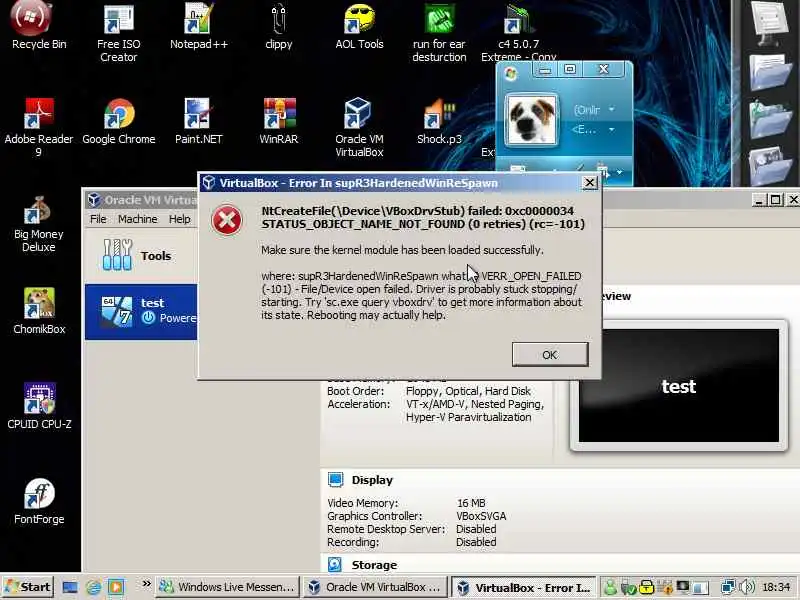Click the Display section header icon

pos(335,480)
